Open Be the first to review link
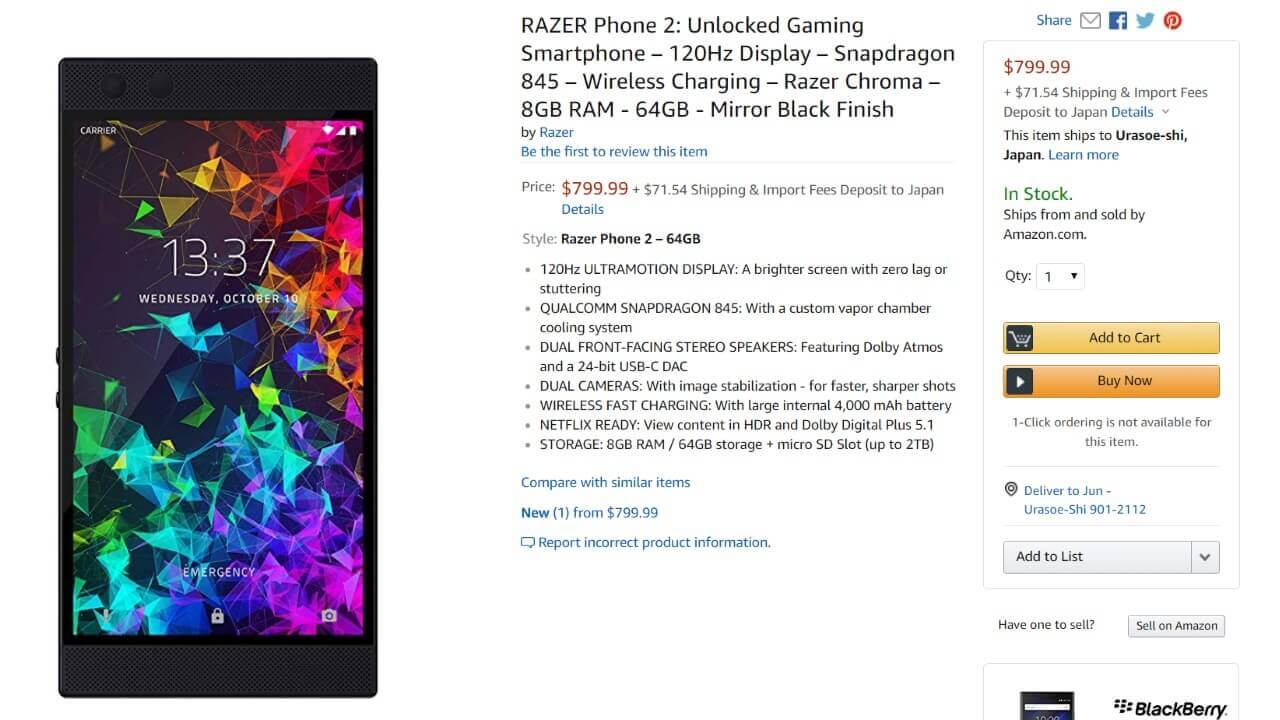Viewport: 1280px width, 720px height. pos(614,152)
